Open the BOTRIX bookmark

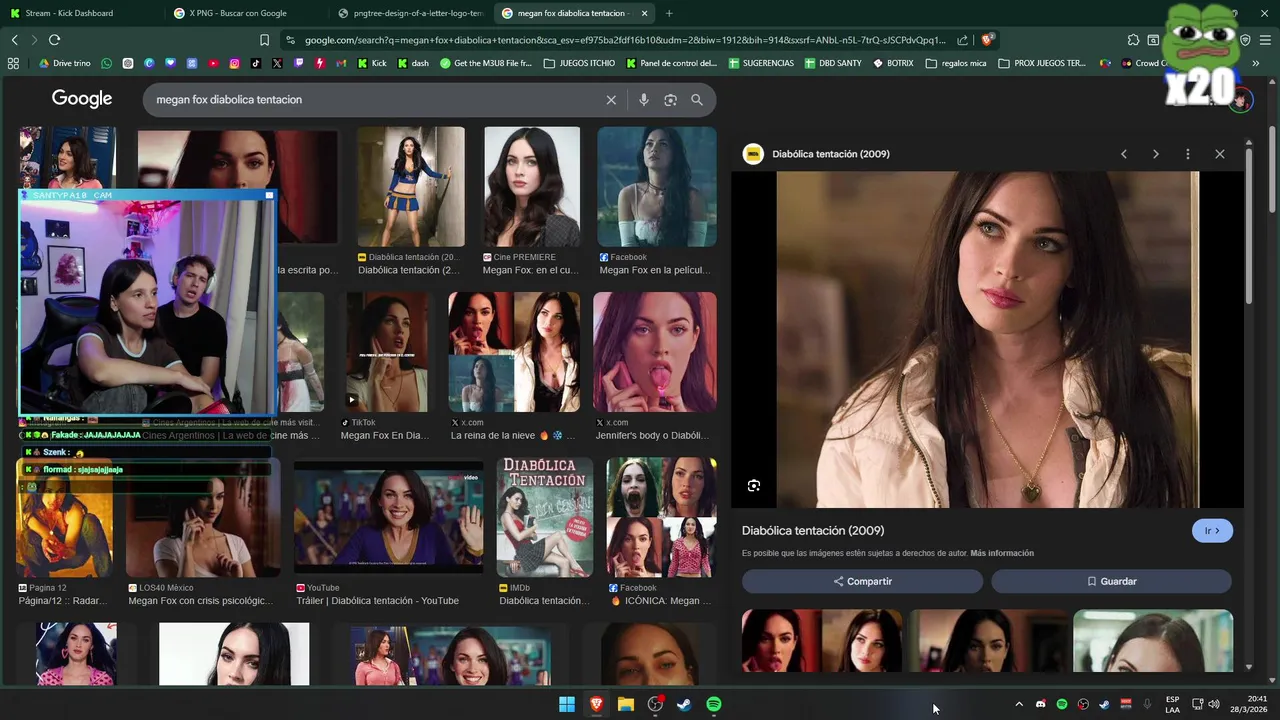click(893, 63)
